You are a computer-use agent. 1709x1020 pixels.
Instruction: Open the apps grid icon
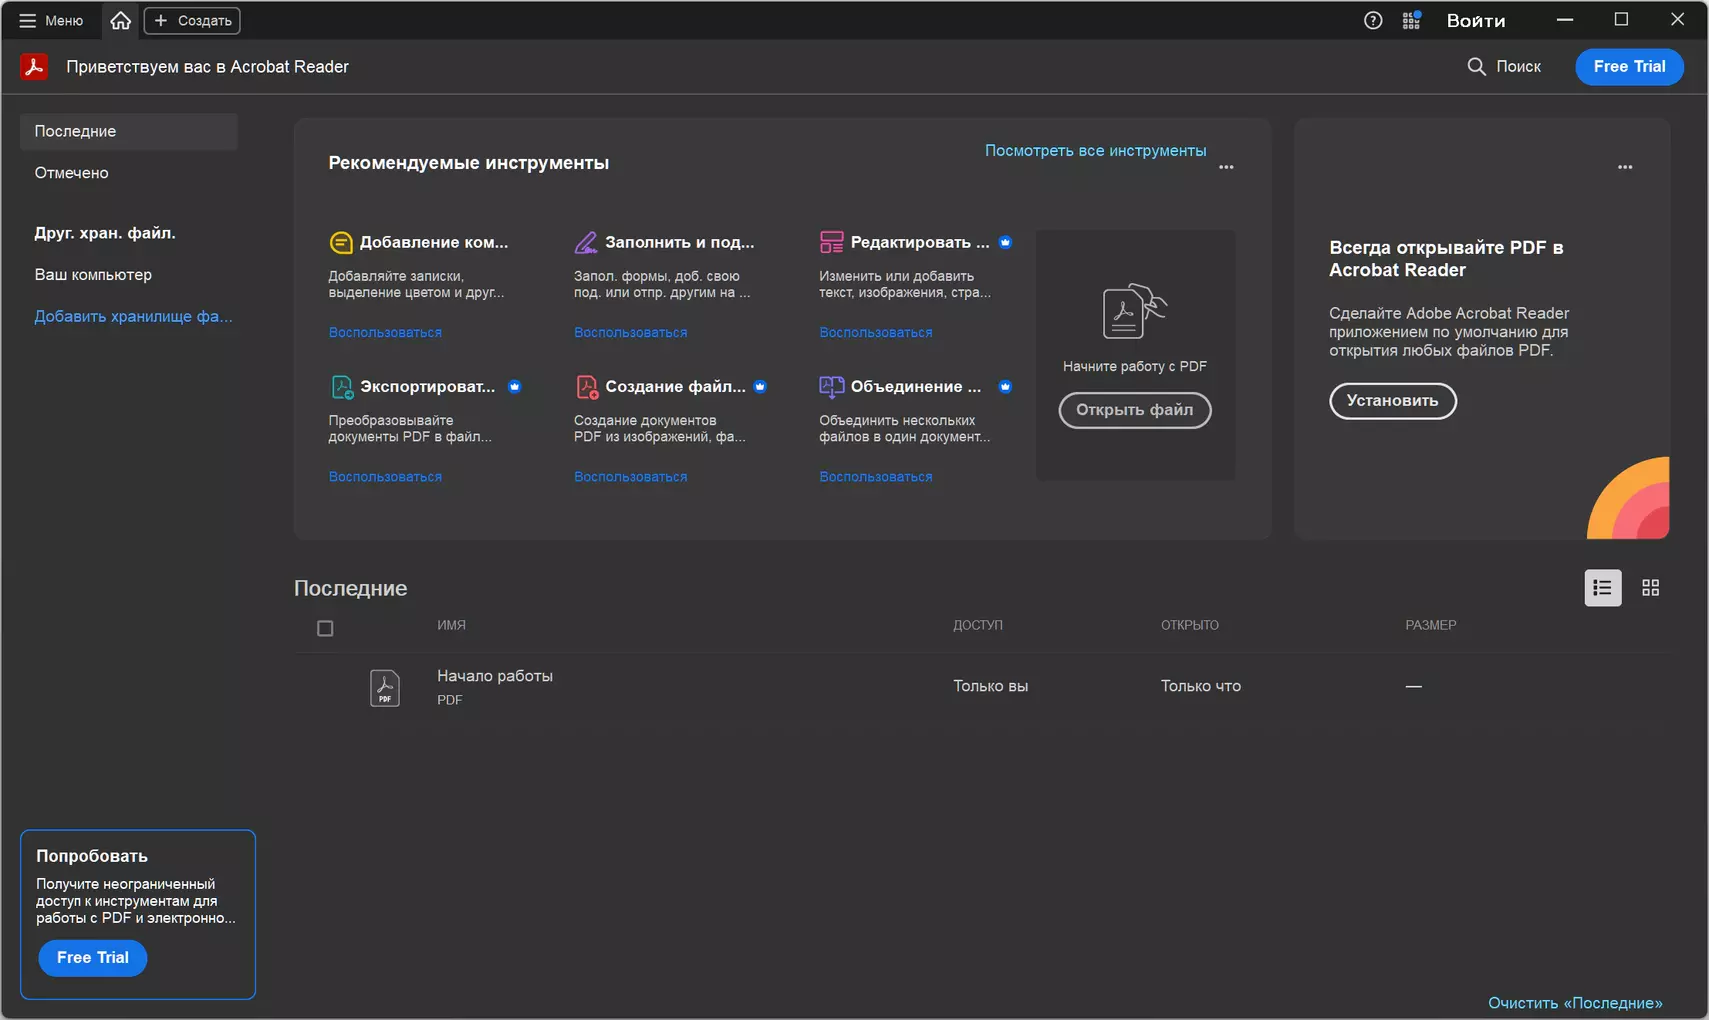pos(1411,20)
